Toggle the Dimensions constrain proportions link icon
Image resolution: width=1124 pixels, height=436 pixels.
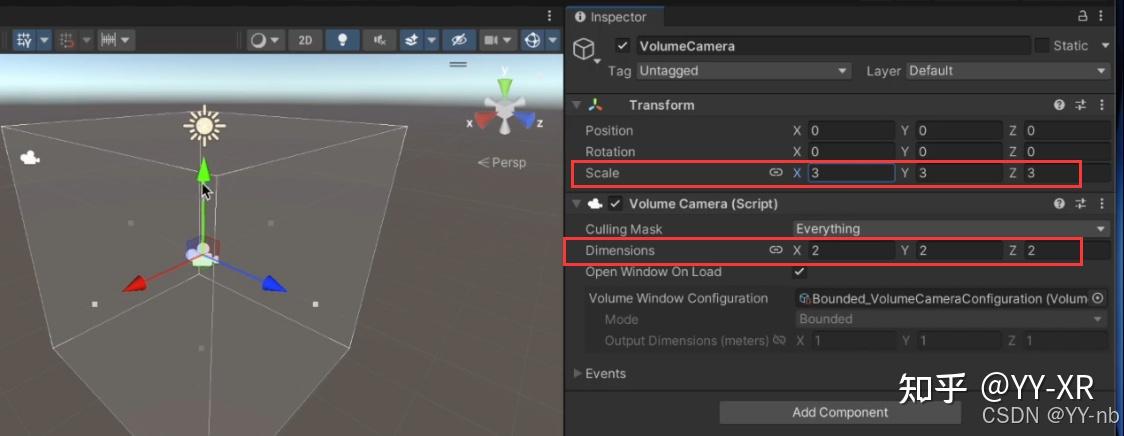click(775, 250)
